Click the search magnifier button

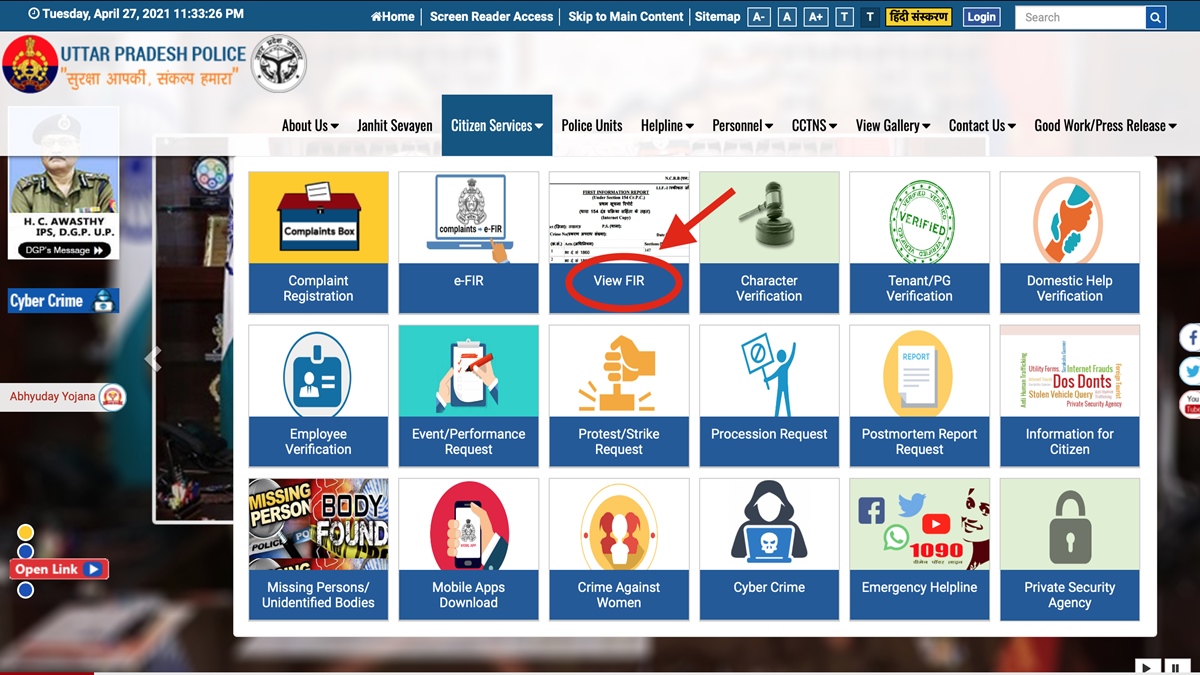[1156, 17]
